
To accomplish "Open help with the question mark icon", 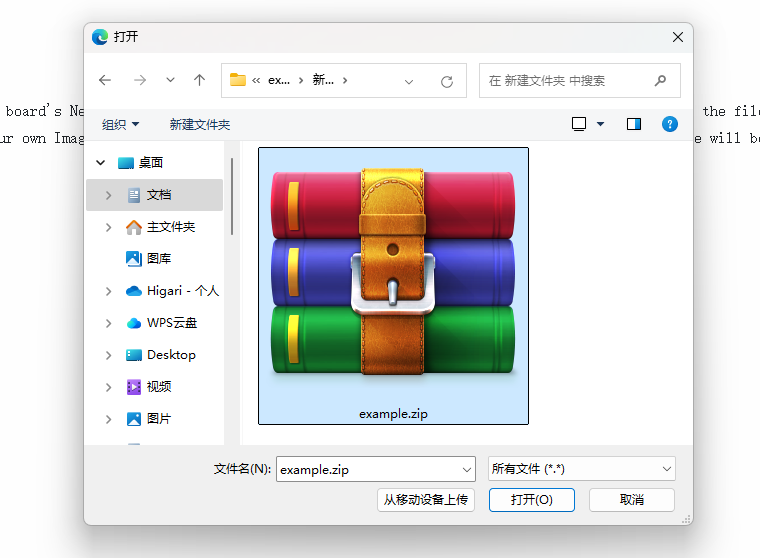I will point(669,124).
